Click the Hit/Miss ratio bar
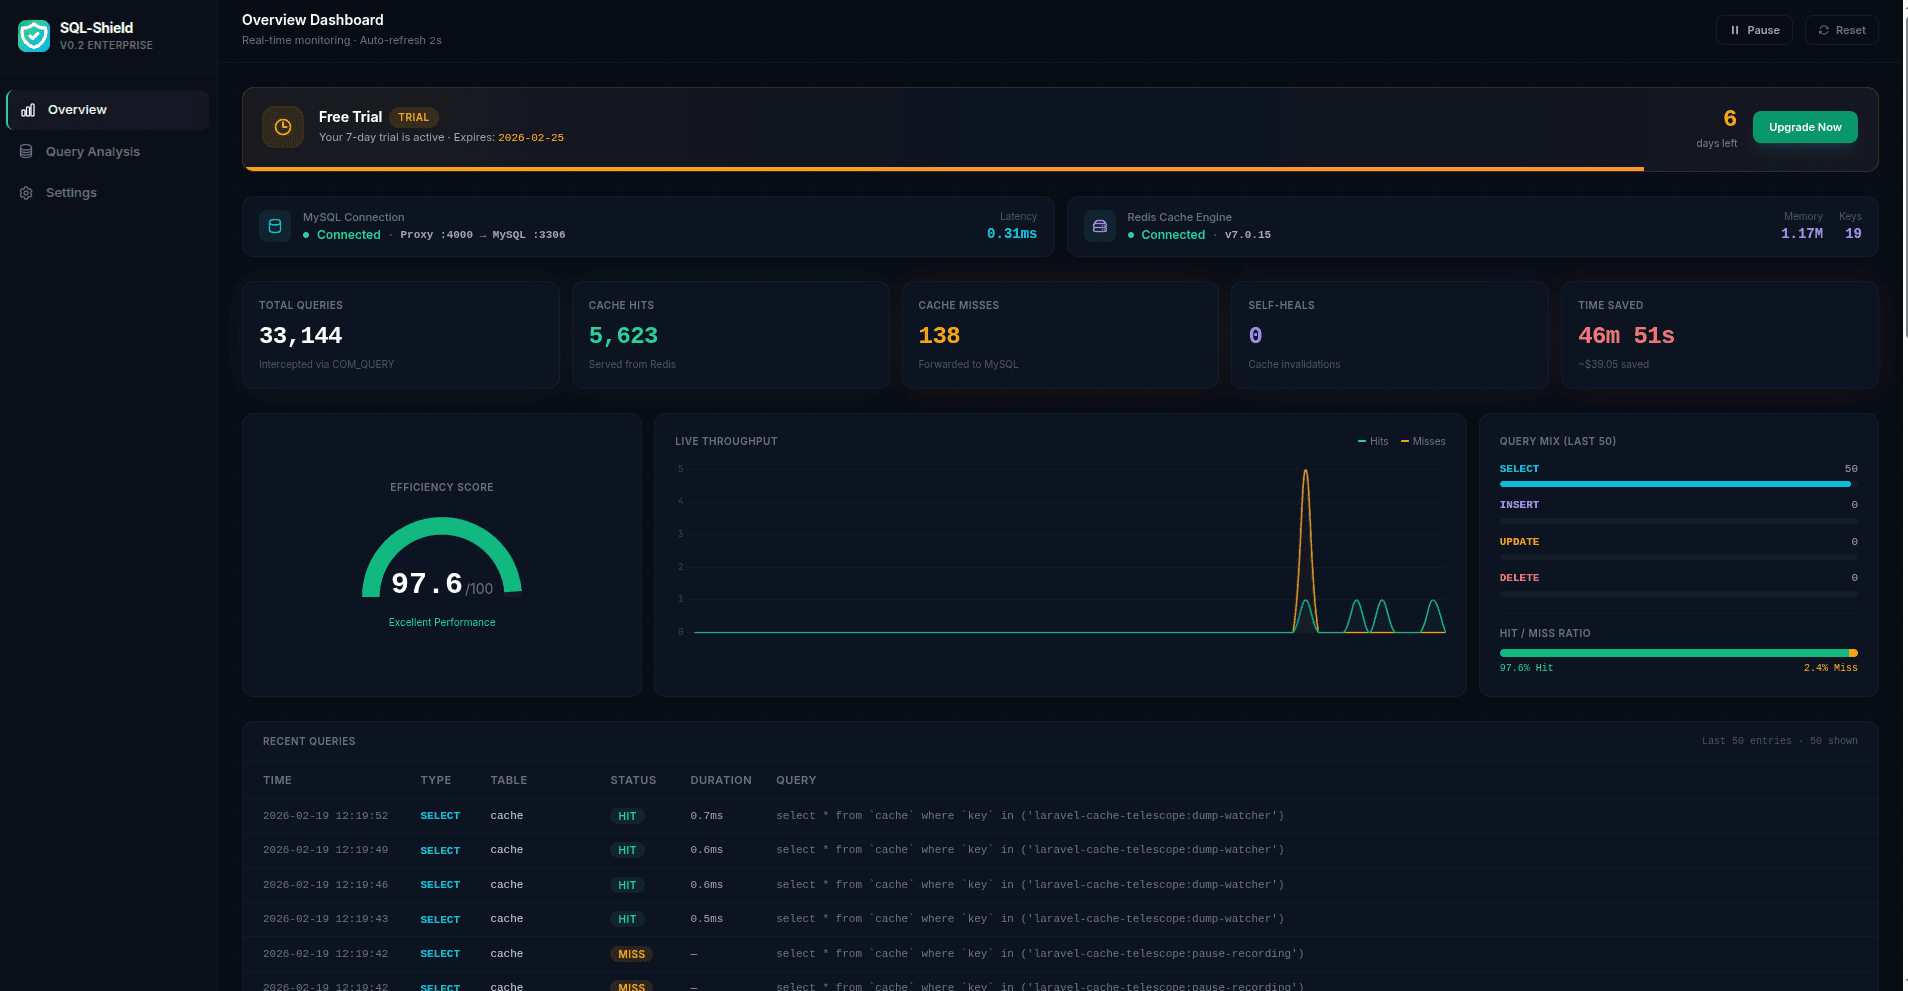Image resolution: width=1908 pixels, height=991 pixels. tap(1678, 652)
